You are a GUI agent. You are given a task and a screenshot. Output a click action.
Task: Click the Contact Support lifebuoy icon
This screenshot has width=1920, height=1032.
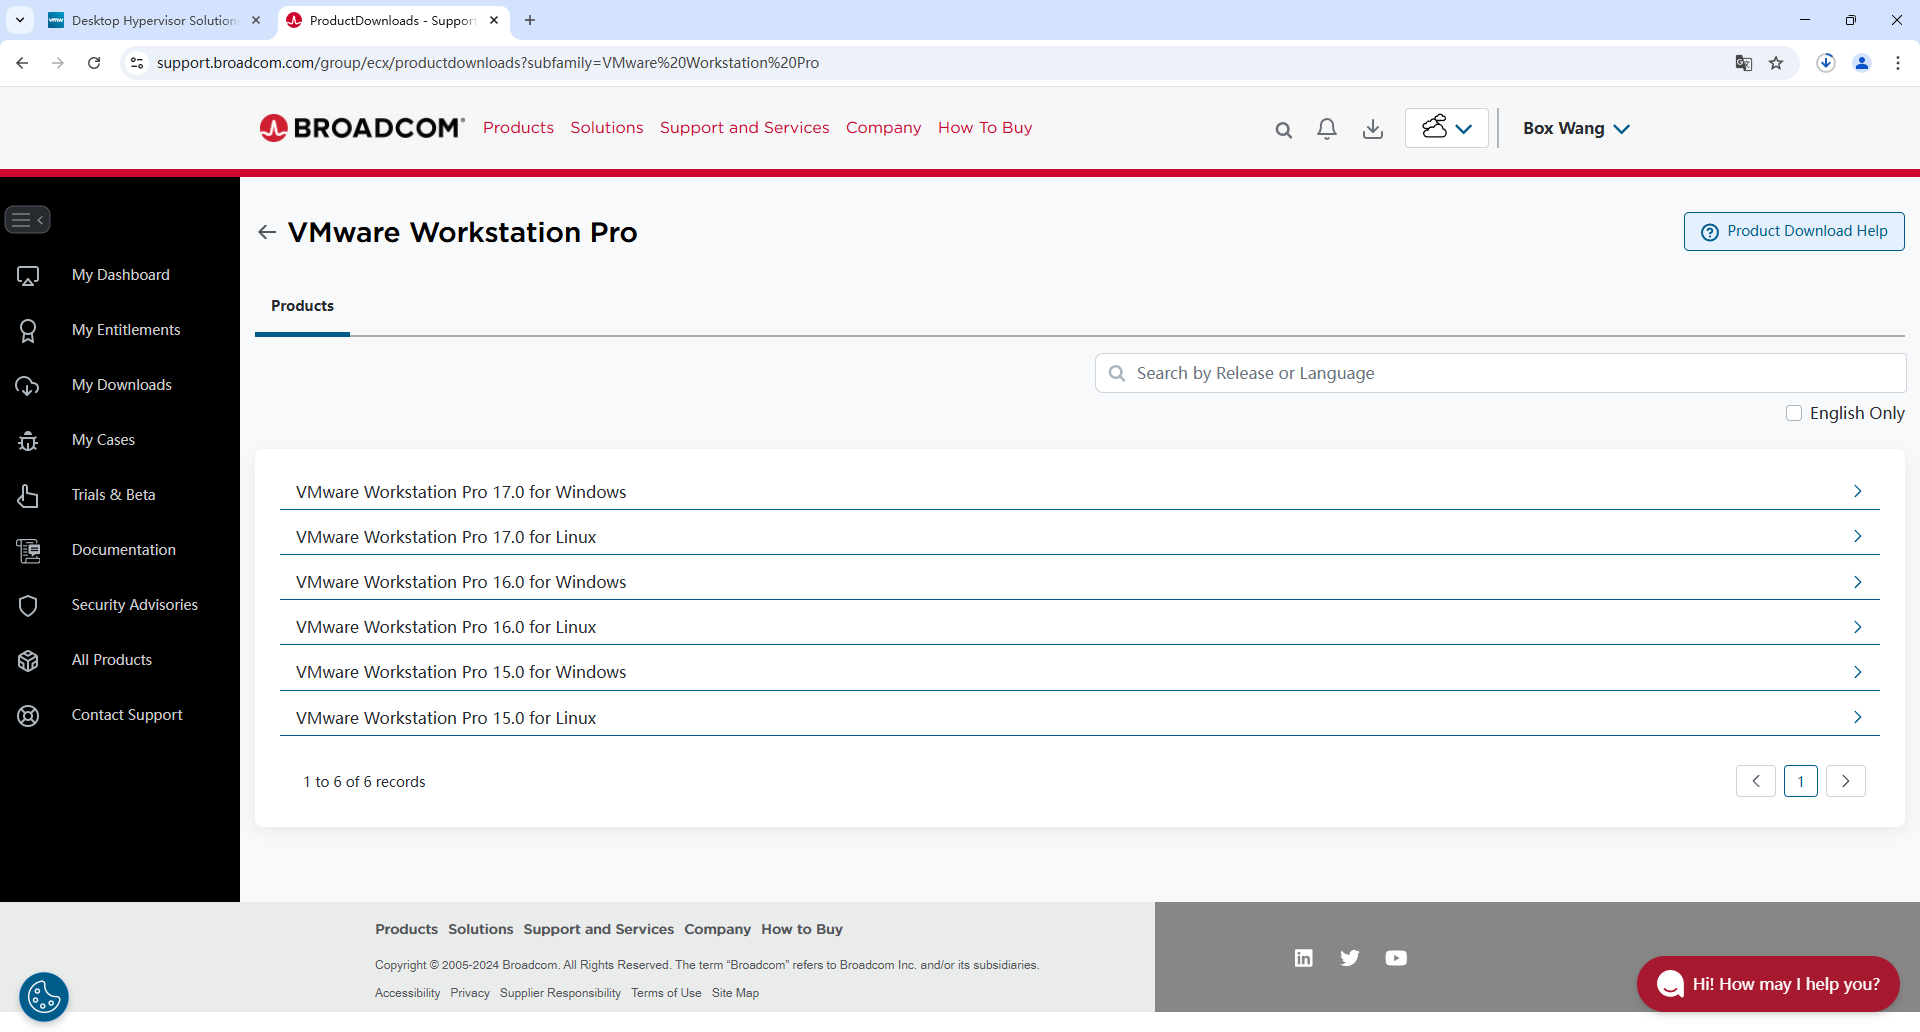click(x=28, y=716)
